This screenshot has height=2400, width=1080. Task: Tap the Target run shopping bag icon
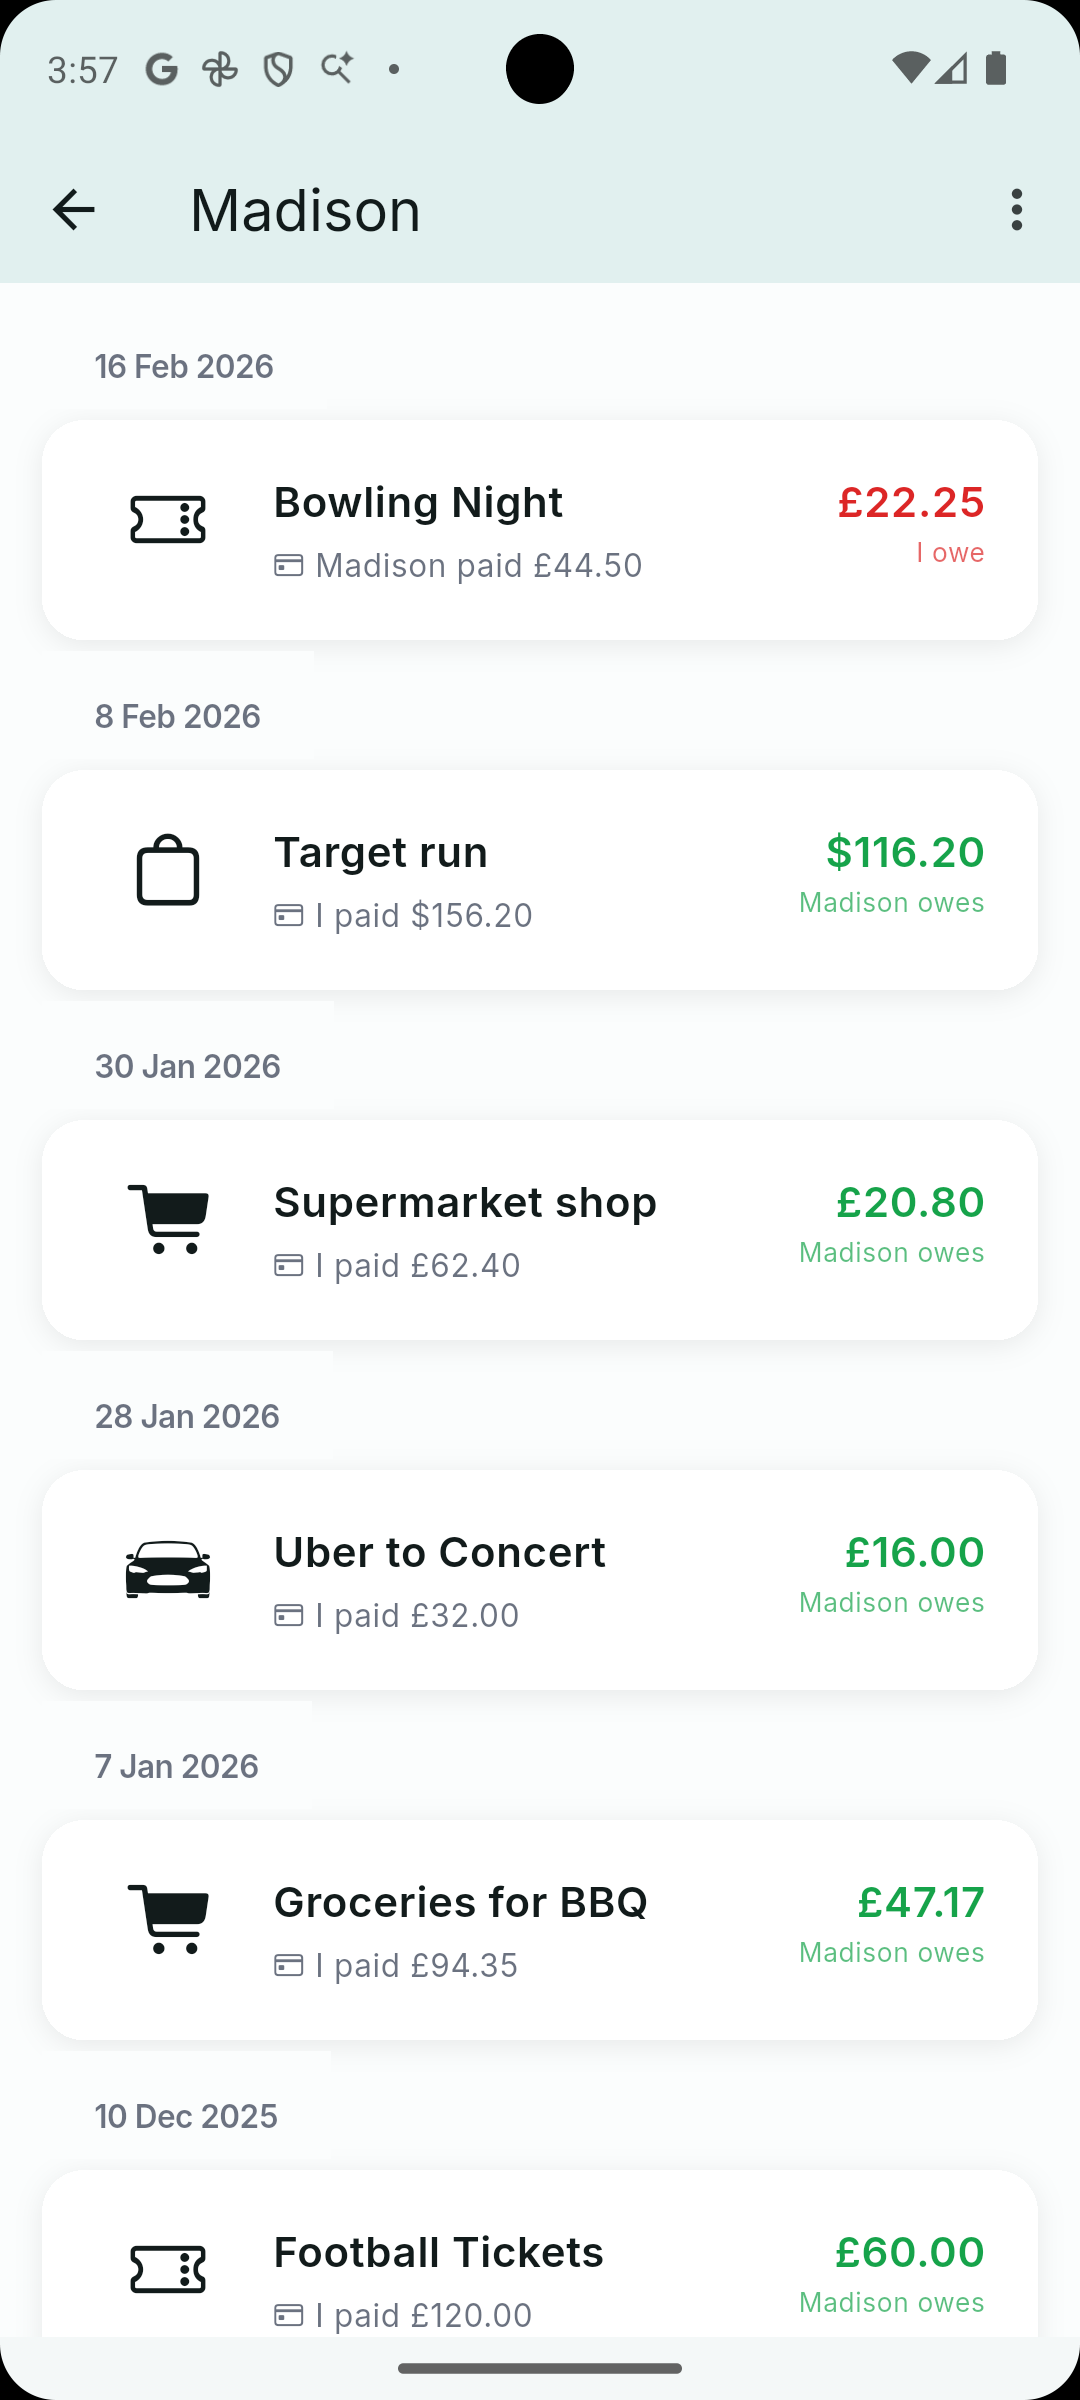pyautogui.click(x=168, y=870)
